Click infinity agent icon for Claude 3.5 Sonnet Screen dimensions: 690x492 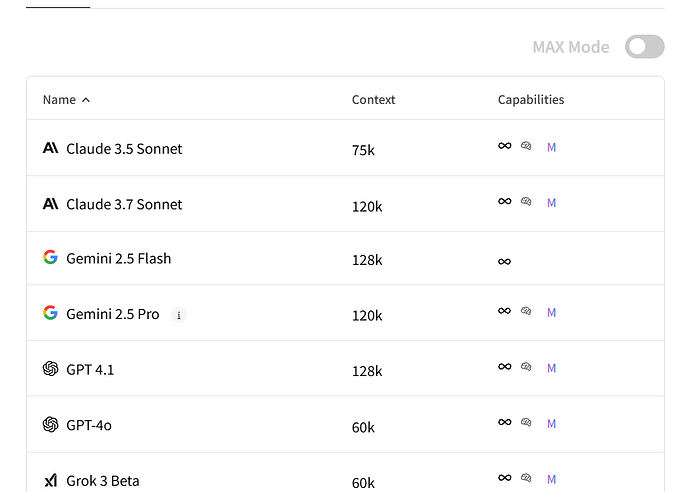(505, 146)
